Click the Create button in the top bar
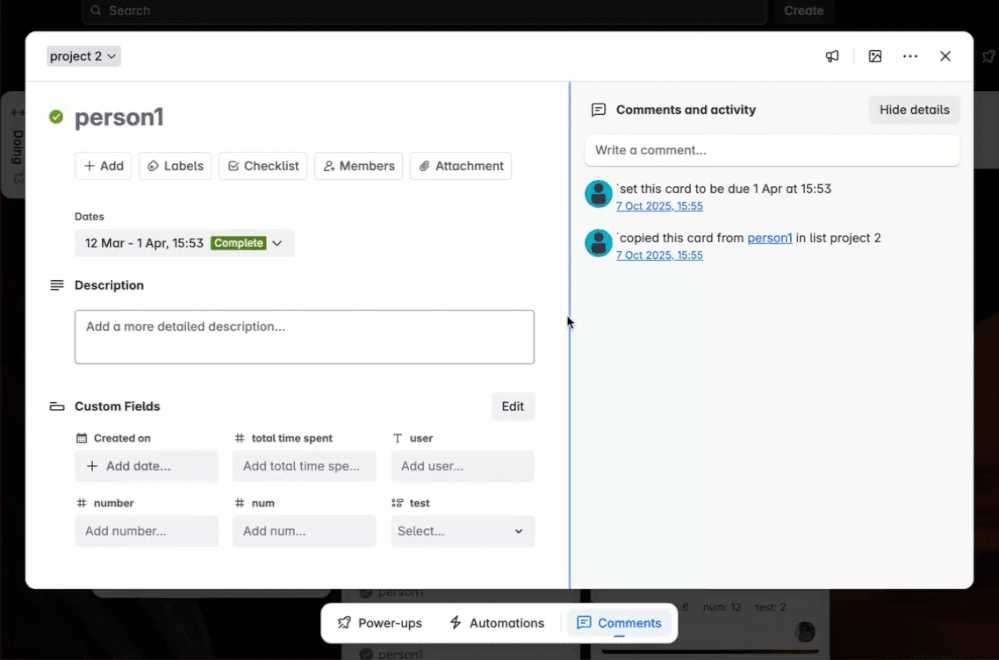999x660 pixels. 803,11
